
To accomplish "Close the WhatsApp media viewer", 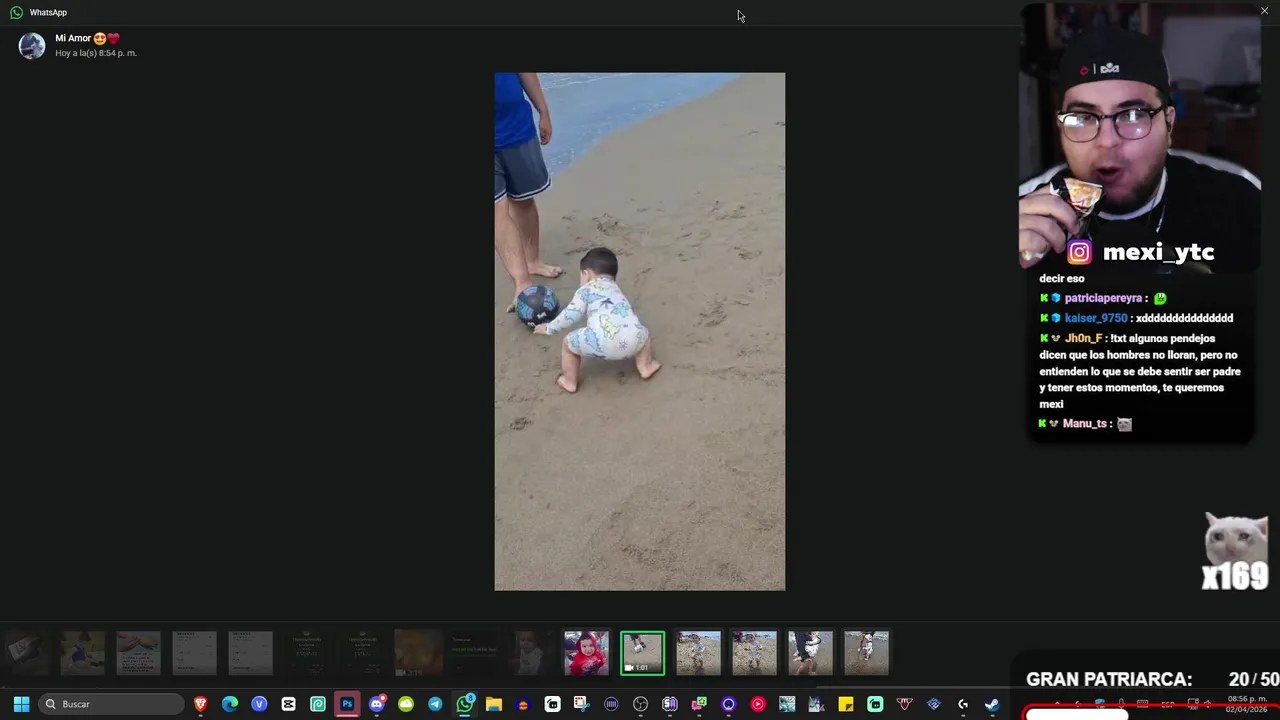I will coord(1264,11).
